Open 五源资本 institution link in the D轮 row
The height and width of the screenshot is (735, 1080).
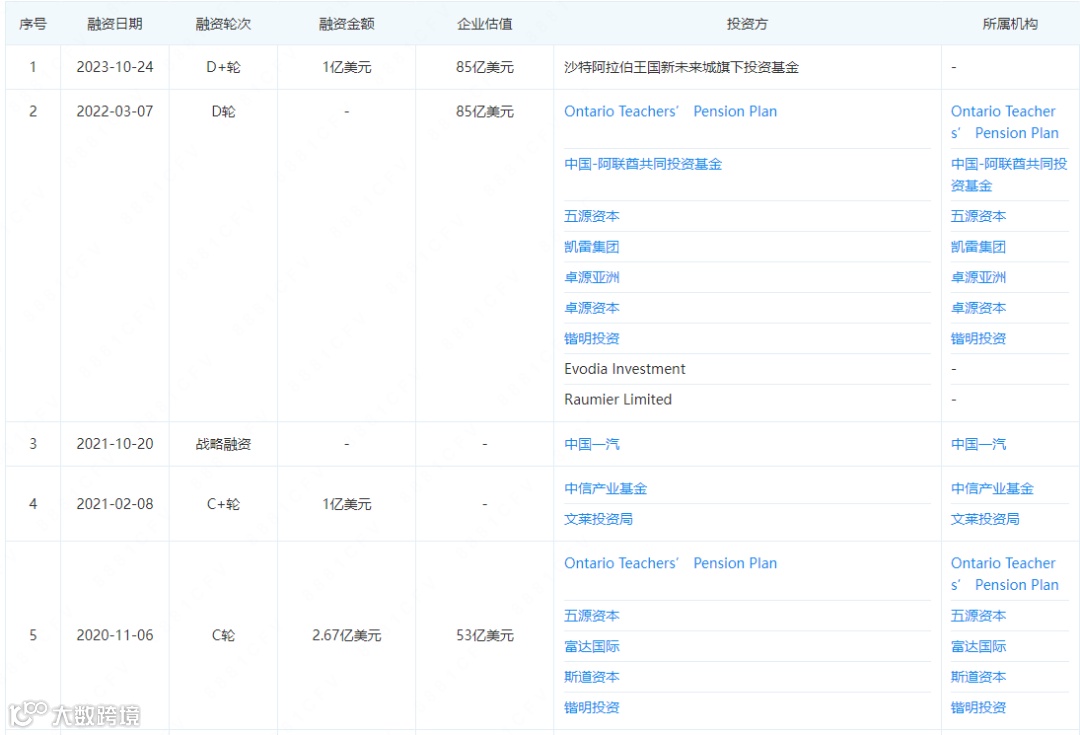(978, 216)
